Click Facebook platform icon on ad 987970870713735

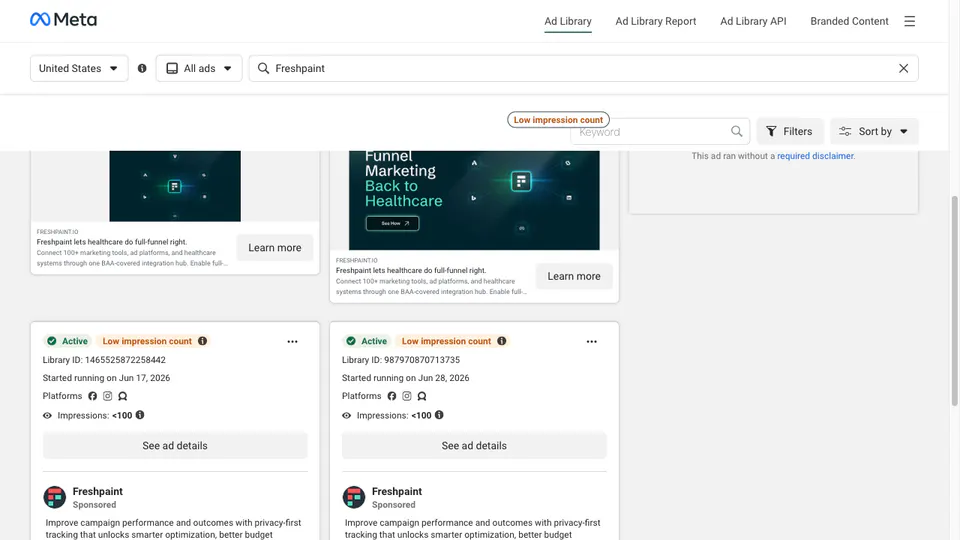pyautogui.click(x=392, y=396)
